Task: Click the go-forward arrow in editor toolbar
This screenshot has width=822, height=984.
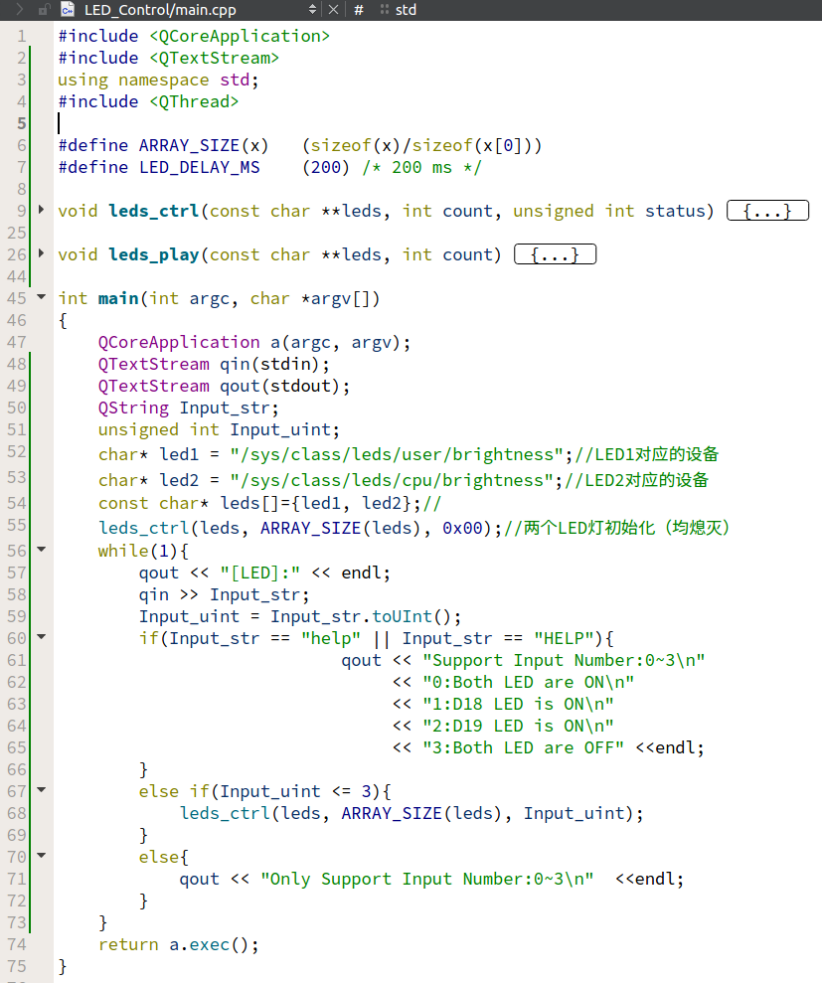Action: click(20, 9)
